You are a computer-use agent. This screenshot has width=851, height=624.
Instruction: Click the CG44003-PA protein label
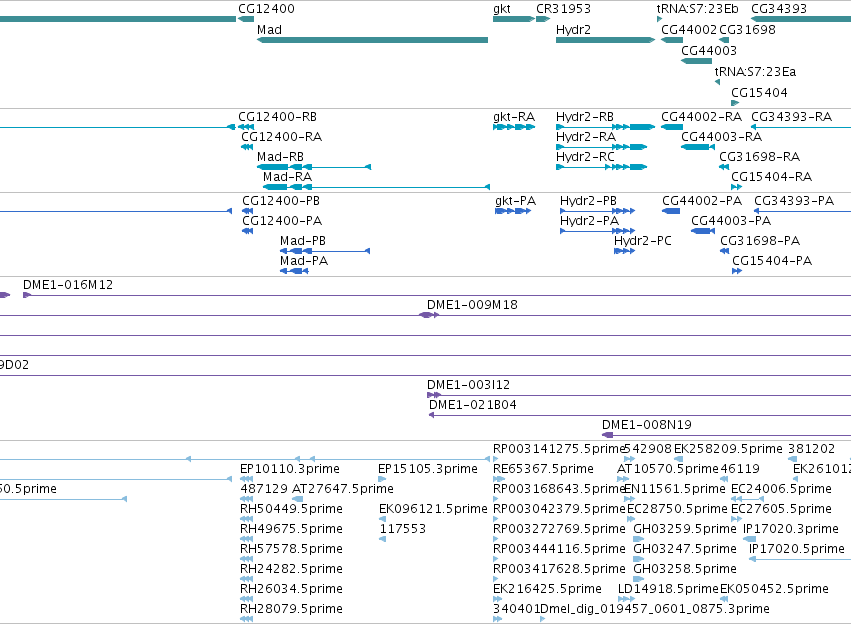click(731, 221)
